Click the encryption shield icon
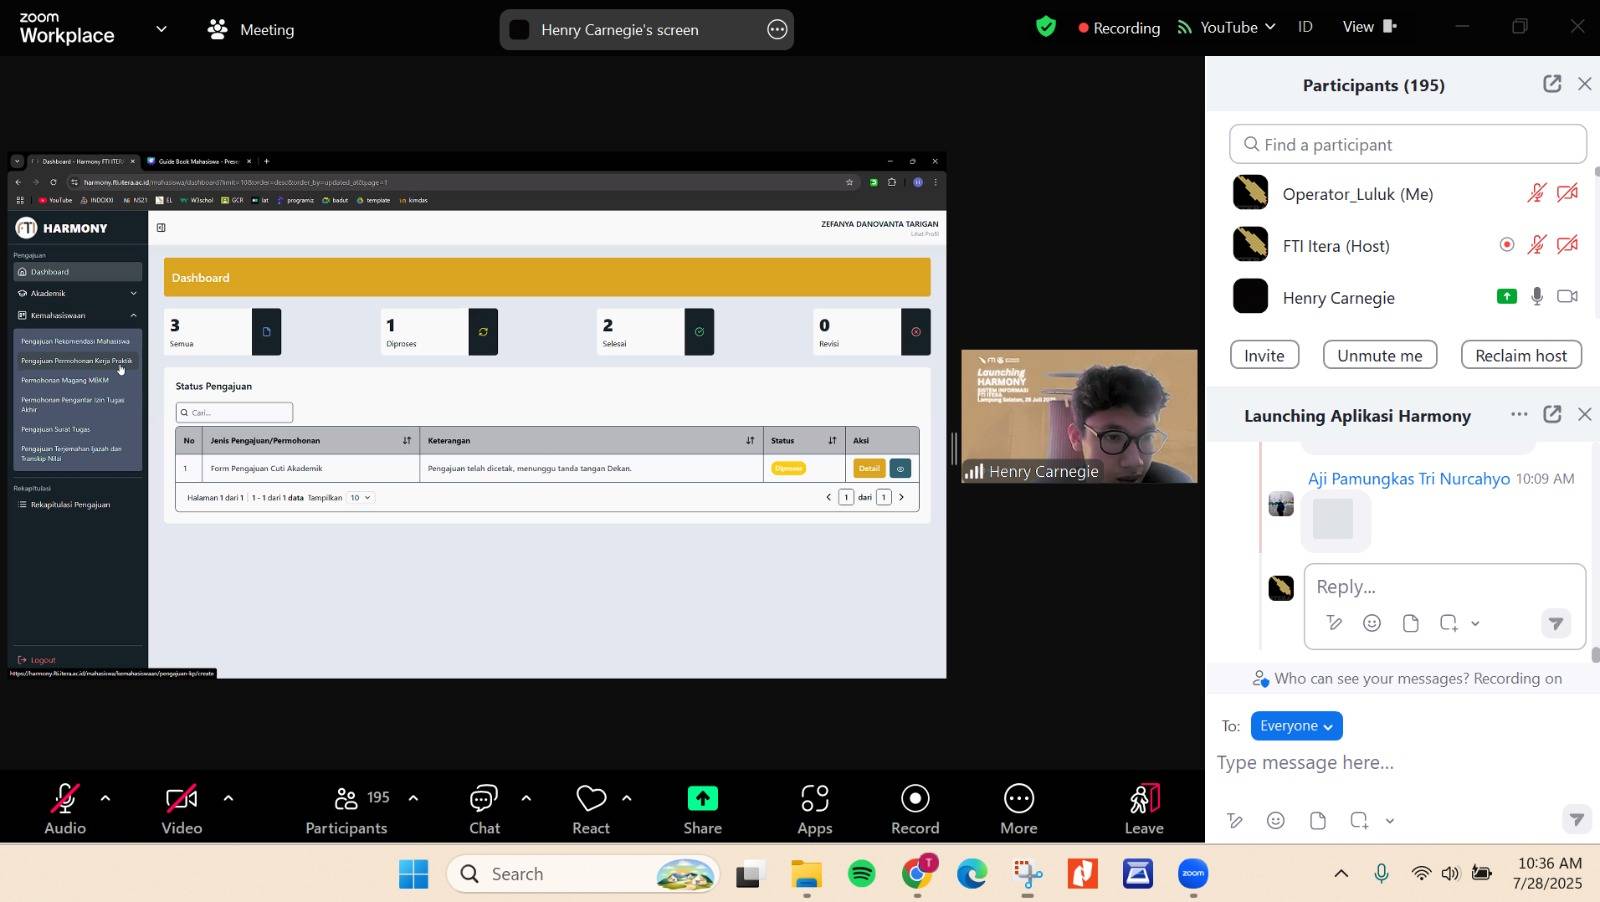The width and height of the screenshot is (1600, 902). pyautogui.click(x=1046, y=27)
